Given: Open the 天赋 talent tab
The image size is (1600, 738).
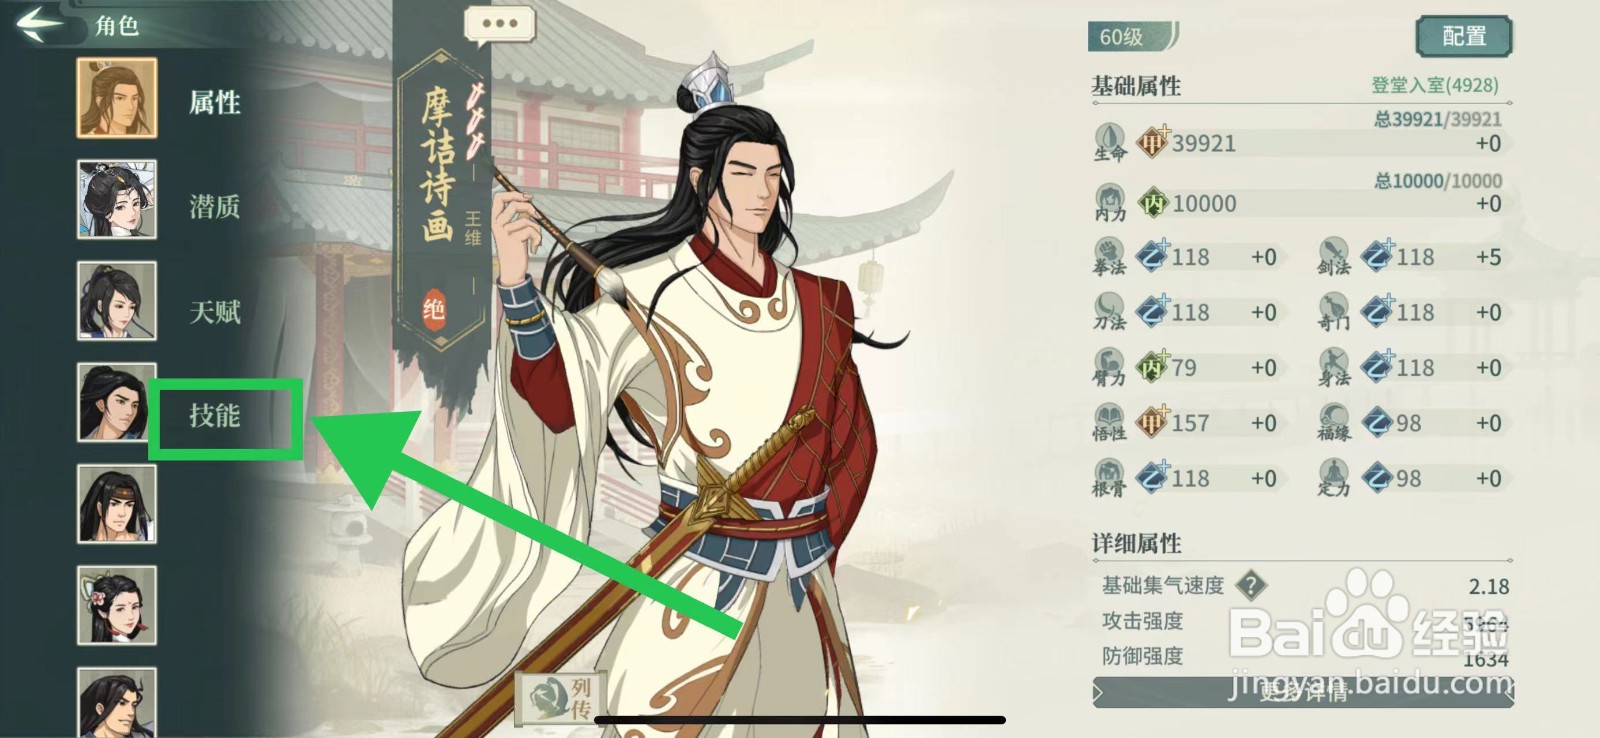Looking at the screenshot, I should pyautogui.click(x=215, y=312).
